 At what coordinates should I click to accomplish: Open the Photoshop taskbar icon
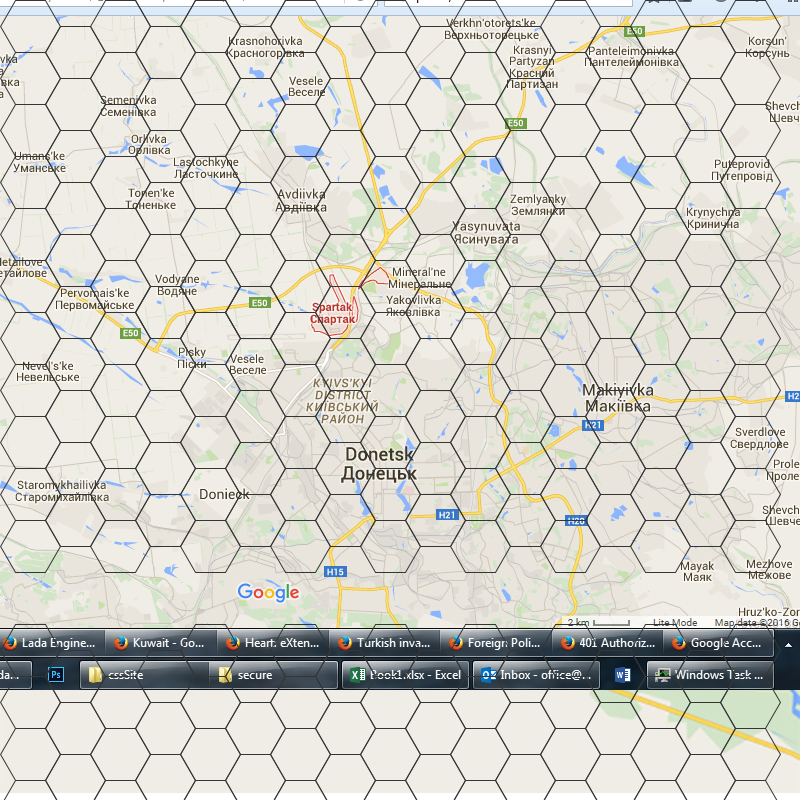(56, 674)
